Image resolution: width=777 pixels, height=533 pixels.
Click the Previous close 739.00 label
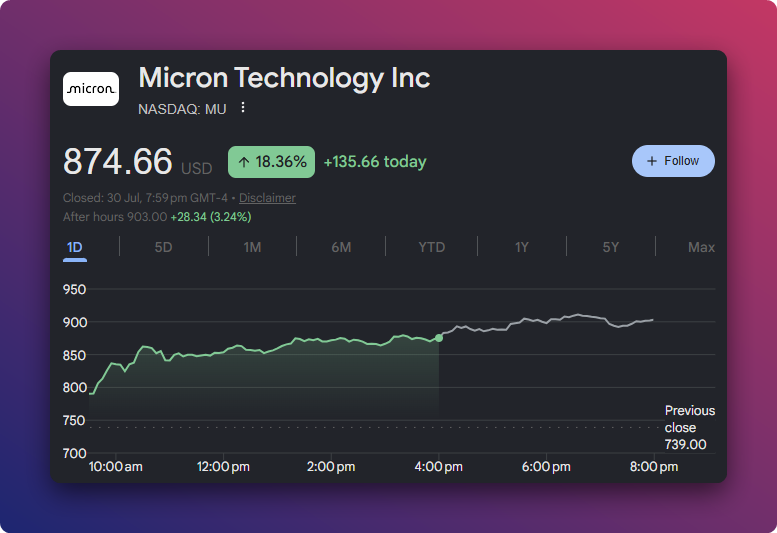pos(689,427)
